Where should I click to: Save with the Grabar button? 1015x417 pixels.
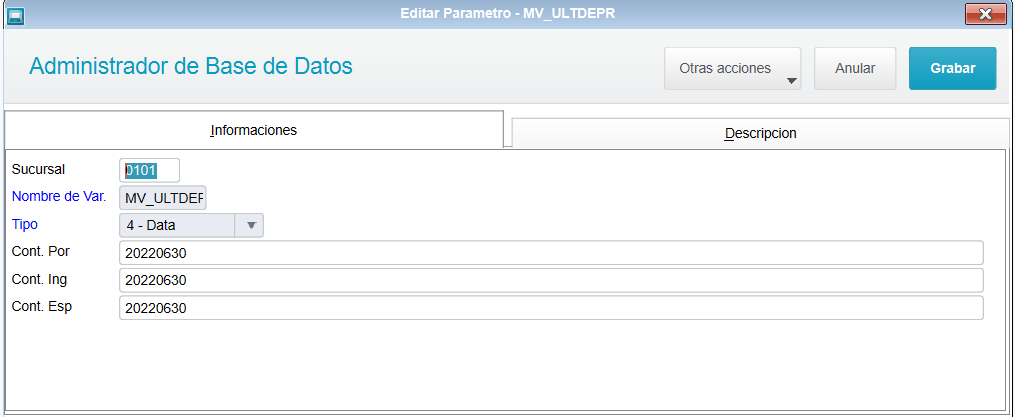[x=952, y=68]
